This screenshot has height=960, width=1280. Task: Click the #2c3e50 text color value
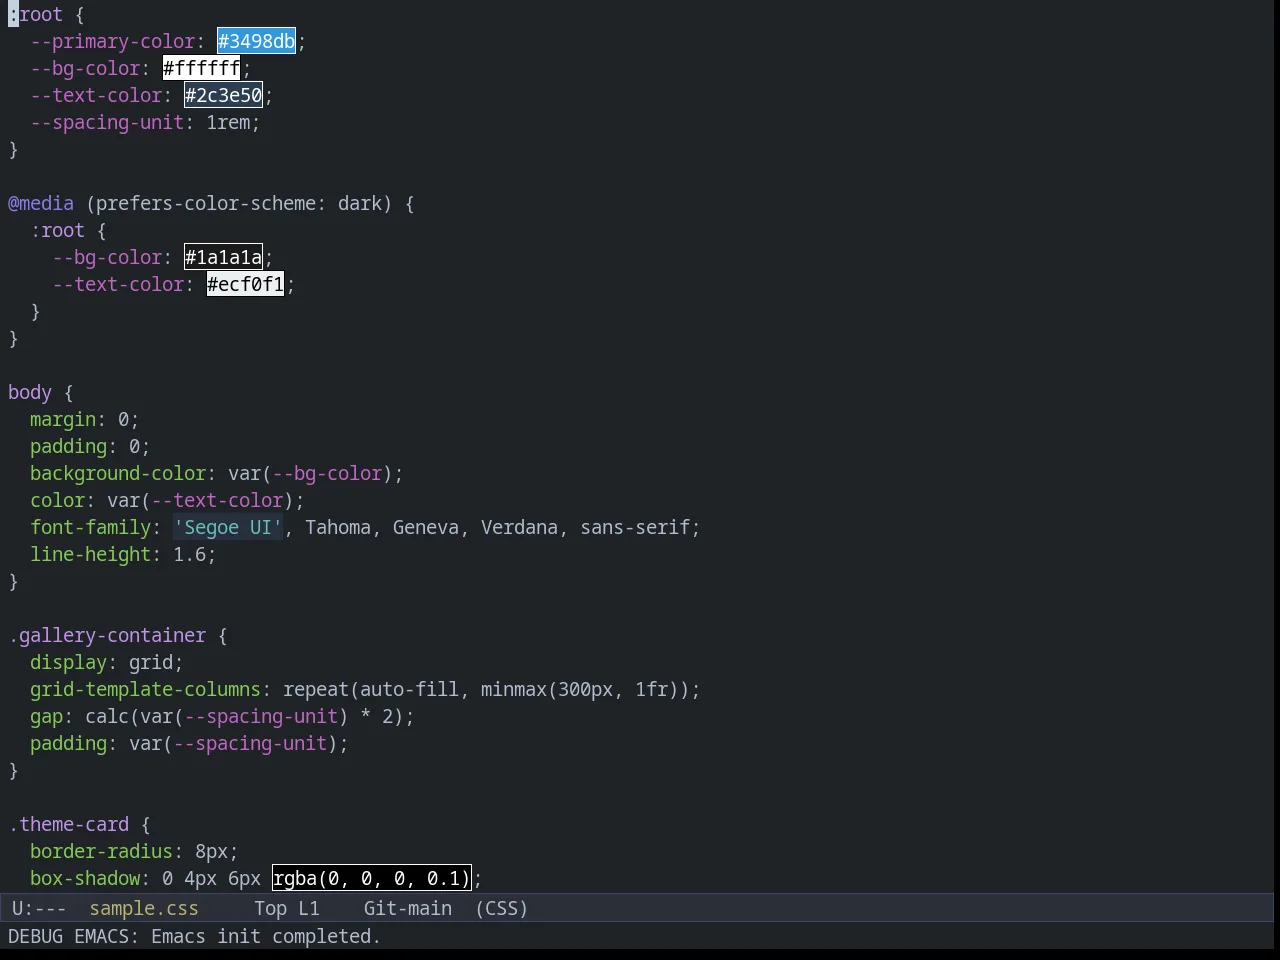coord(223,95)
